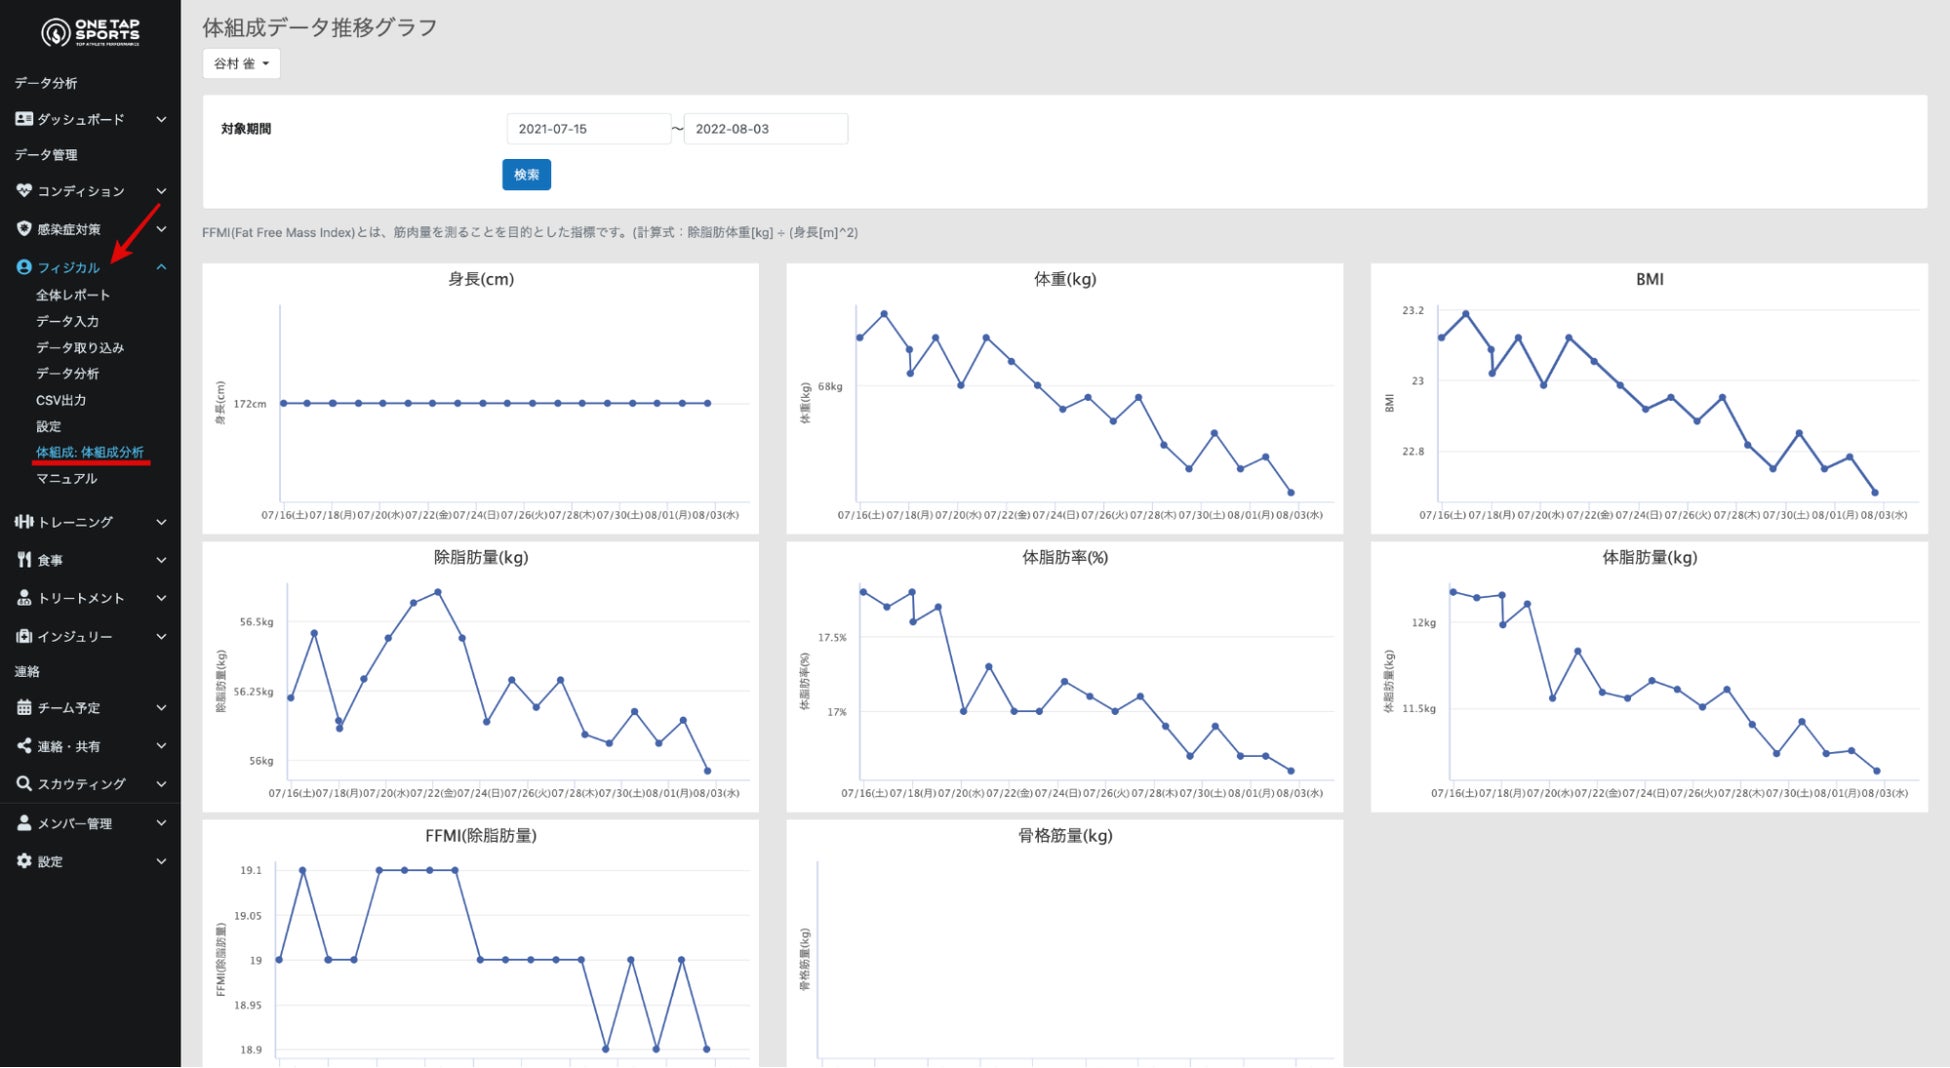Collapse the フィジカル menu chevron

pos(161,267)
